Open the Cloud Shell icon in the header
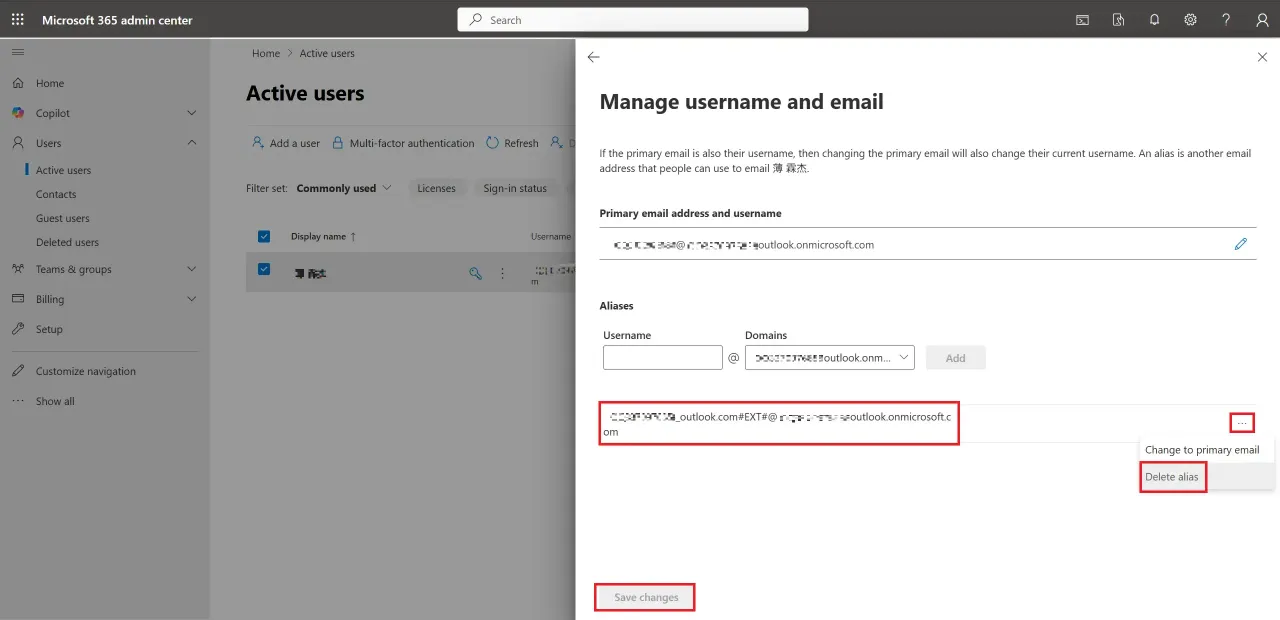Viewport: 1280px width, 620px height. point(1082,20)
